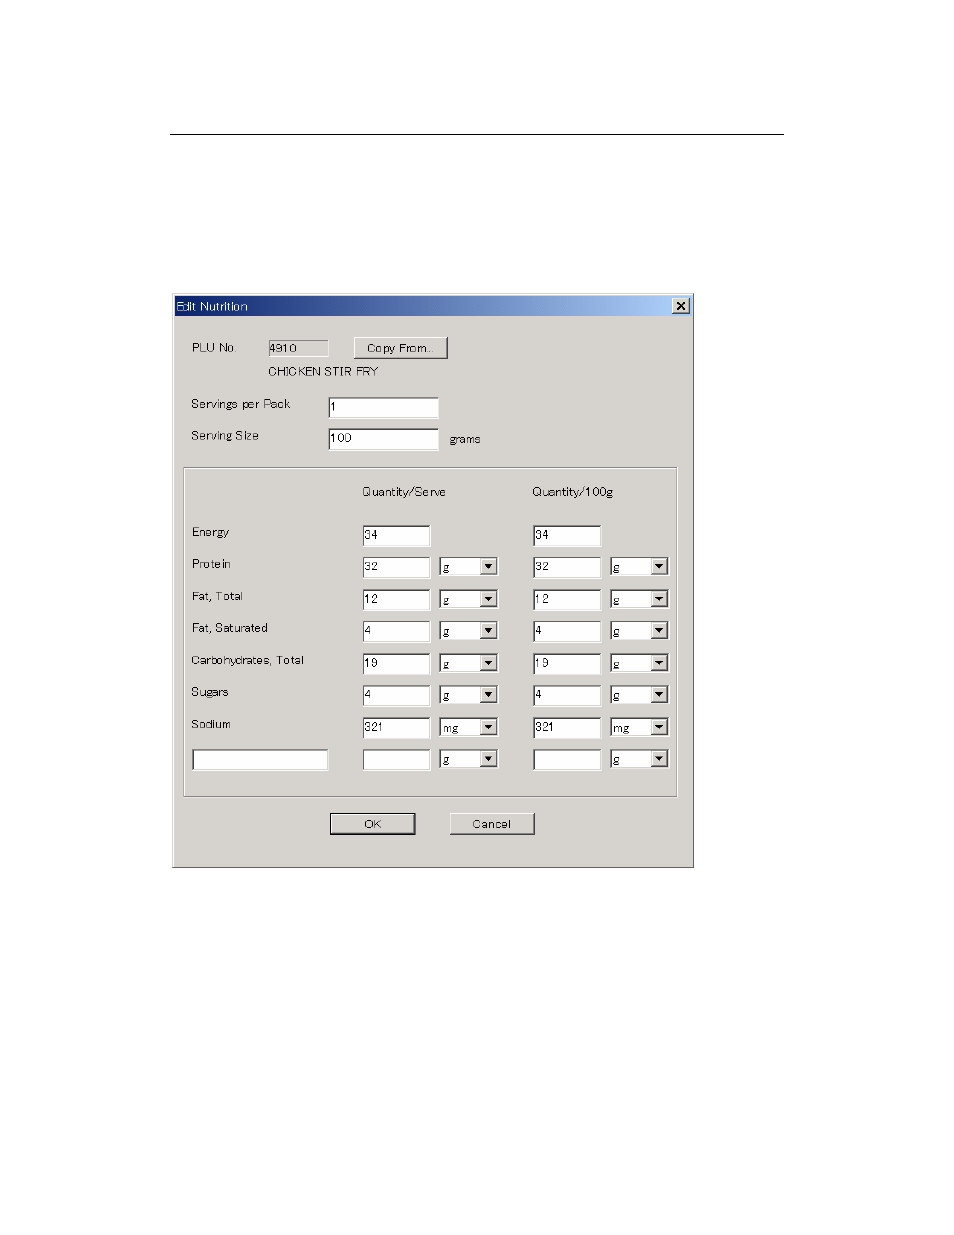Click the Quantity/100g column heading

point(573,492)
